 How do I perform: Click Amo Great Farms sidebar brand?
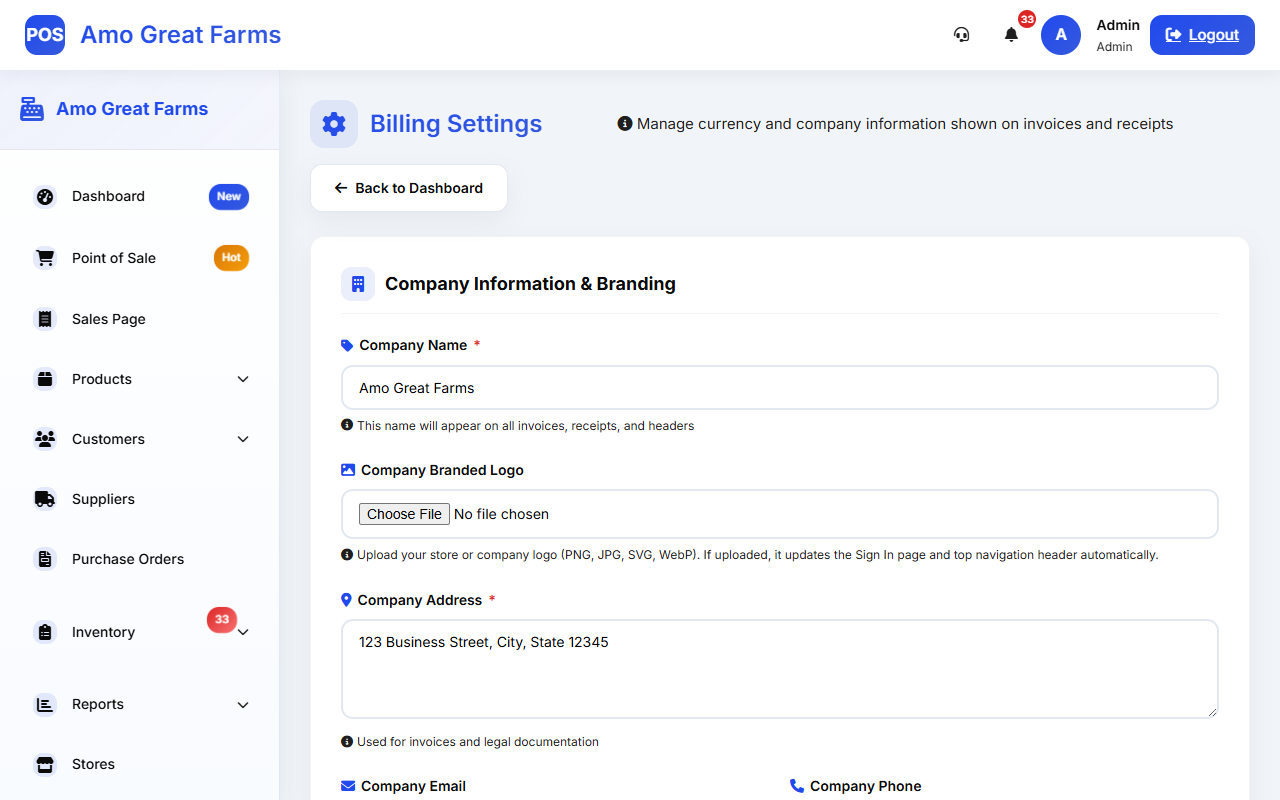132,109
